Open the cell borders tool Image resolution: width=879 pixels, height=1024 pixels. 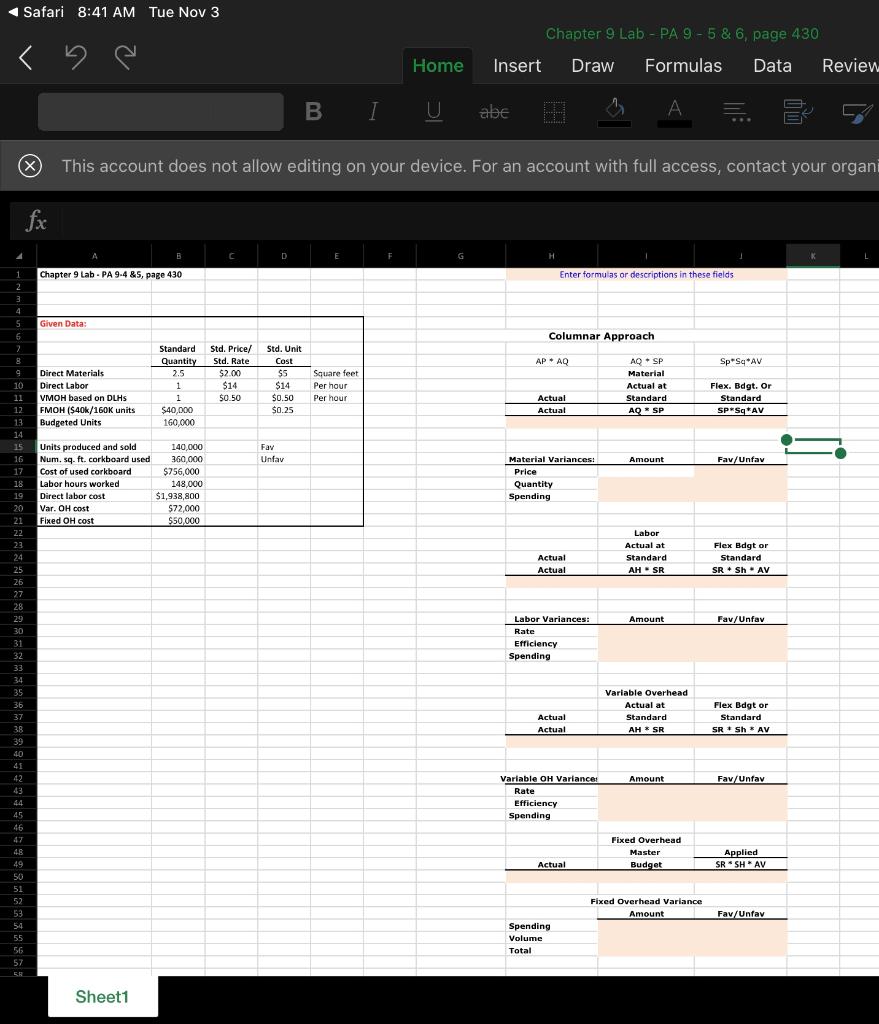pyautogui.click(x=554, y=112)
